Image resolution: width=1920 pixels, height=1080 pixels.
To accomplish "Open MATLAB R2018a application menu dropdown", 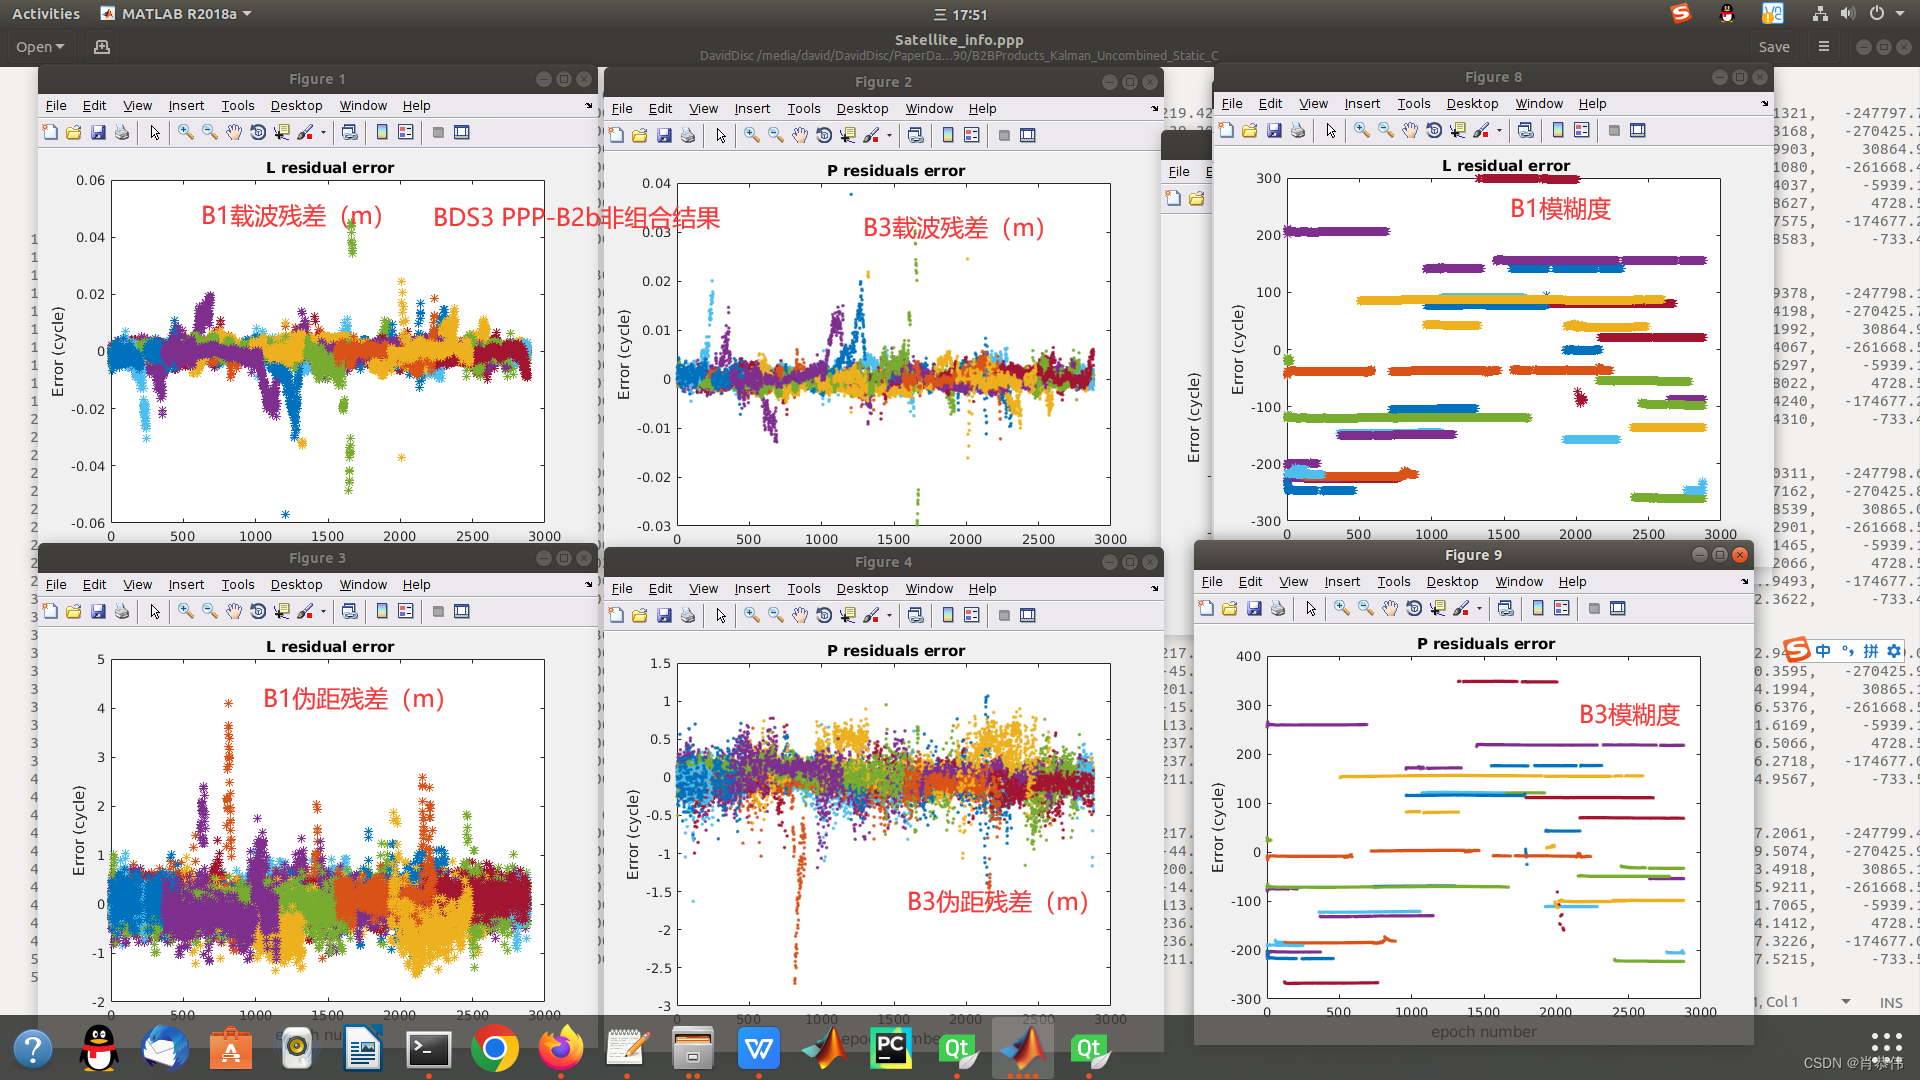I will point(178,14).
